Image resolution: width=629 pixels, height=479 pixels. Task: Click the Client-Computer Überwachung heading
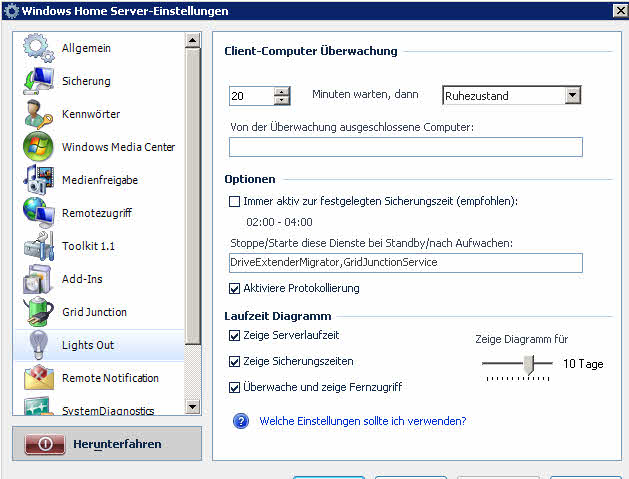(x=311, y=51)
